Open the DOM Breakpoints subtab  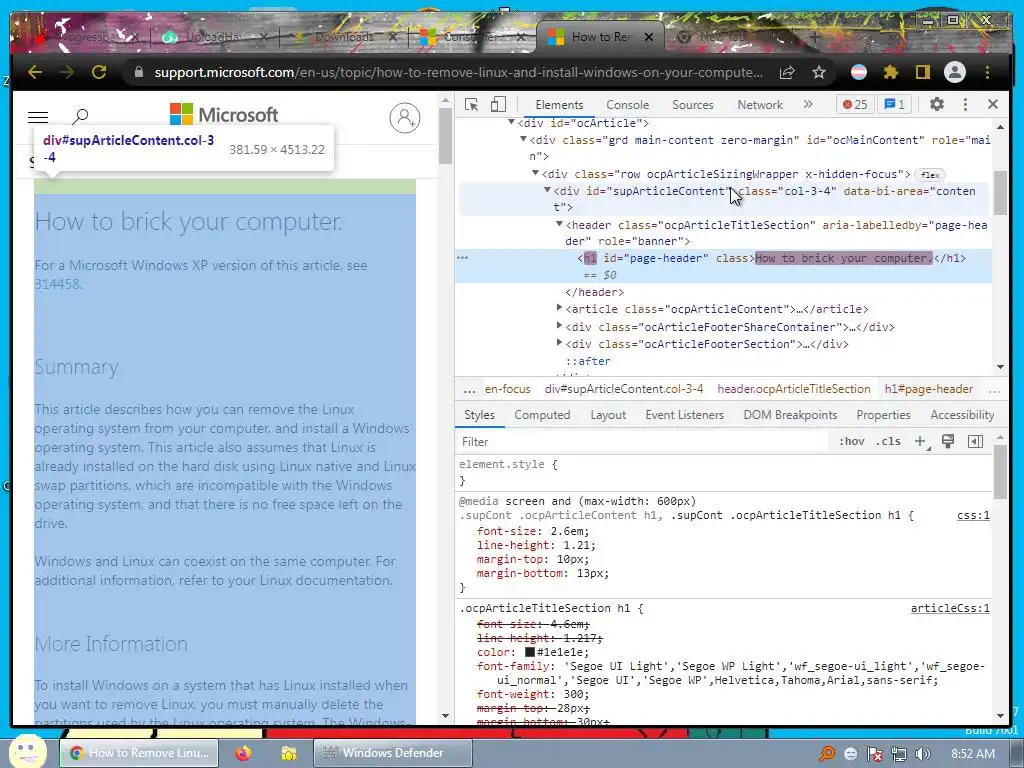[x=790, y=415]
